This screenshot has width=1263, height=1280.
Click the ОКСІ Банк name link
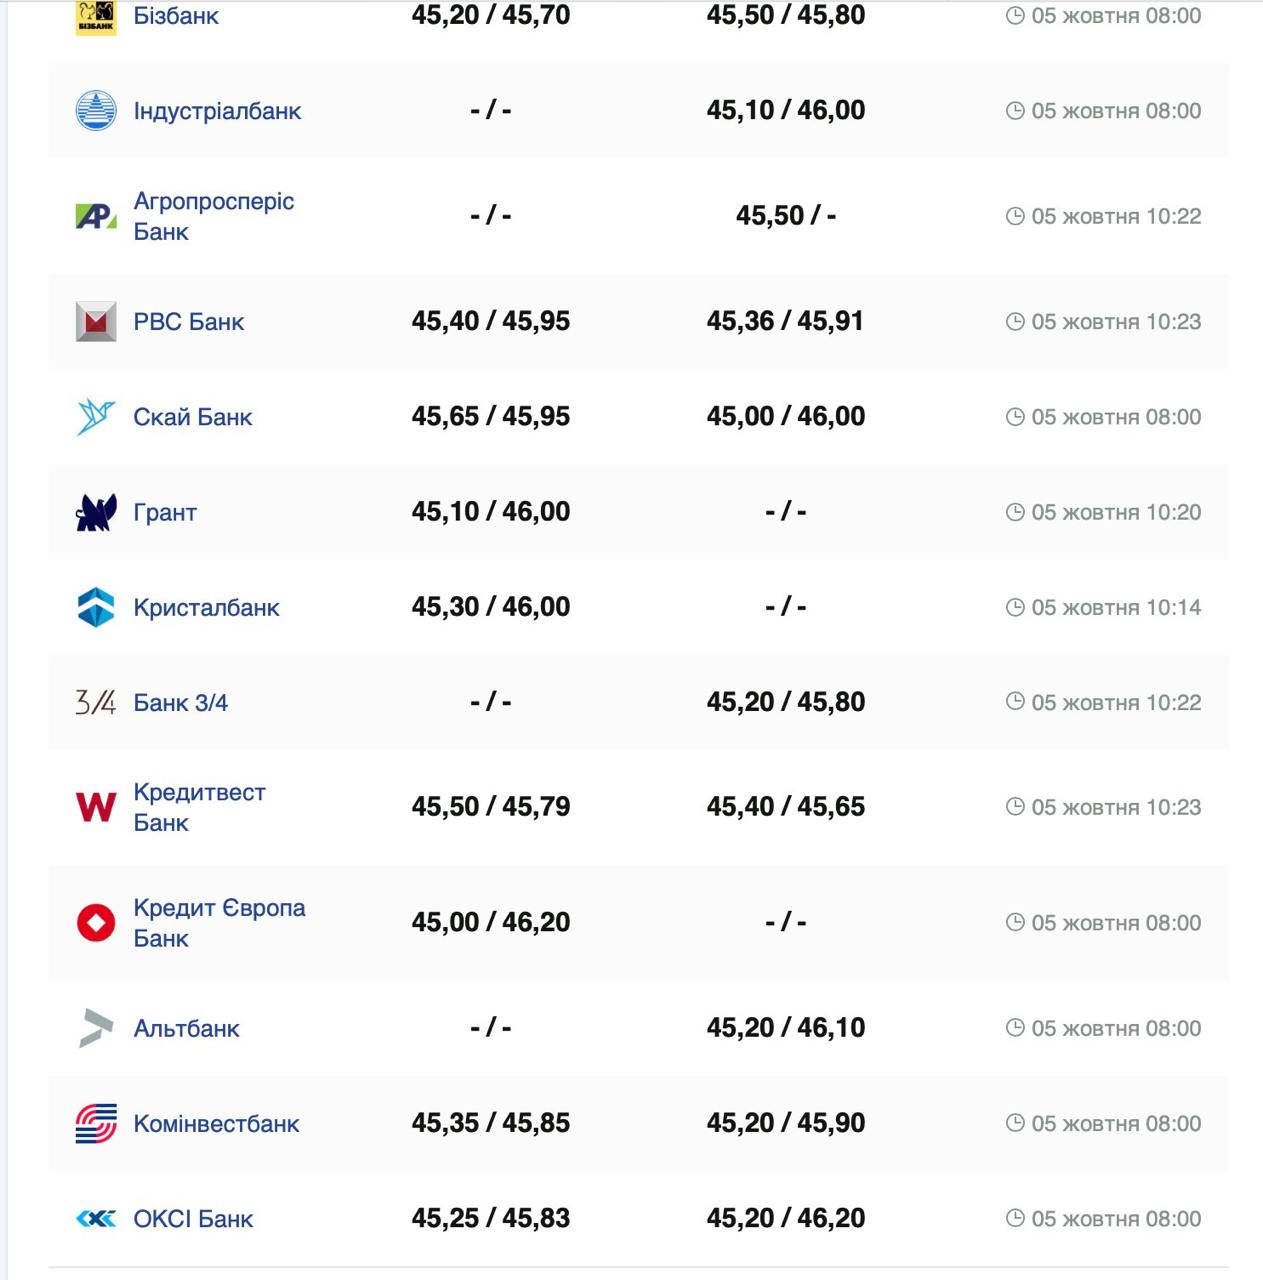pyautogui.click(x=194, y=1218)
